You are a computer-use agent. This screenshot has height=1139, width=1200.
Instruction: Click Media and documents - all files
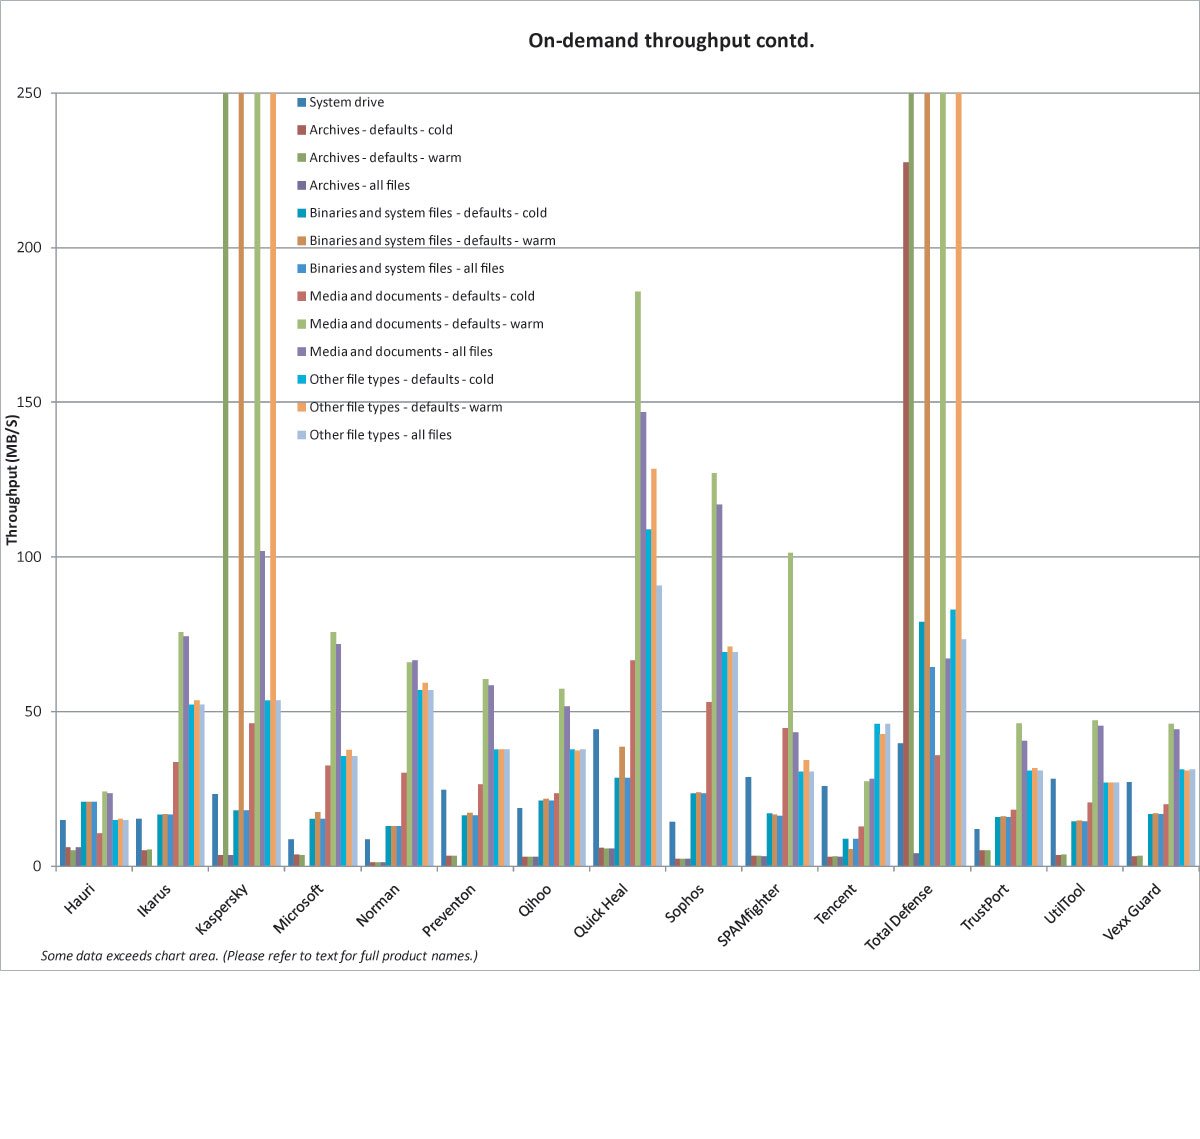[x=401, y=352]
